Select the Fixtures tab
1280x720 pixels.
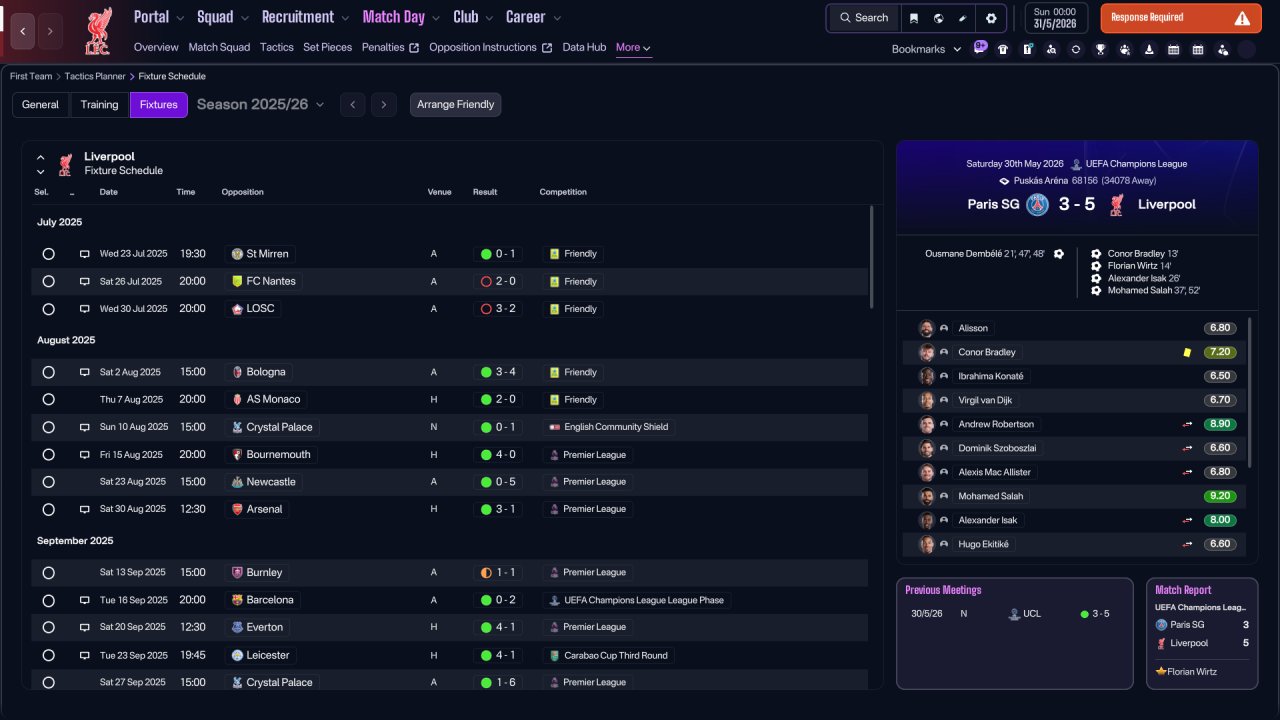pyautogui.click(x=159, y=105)
